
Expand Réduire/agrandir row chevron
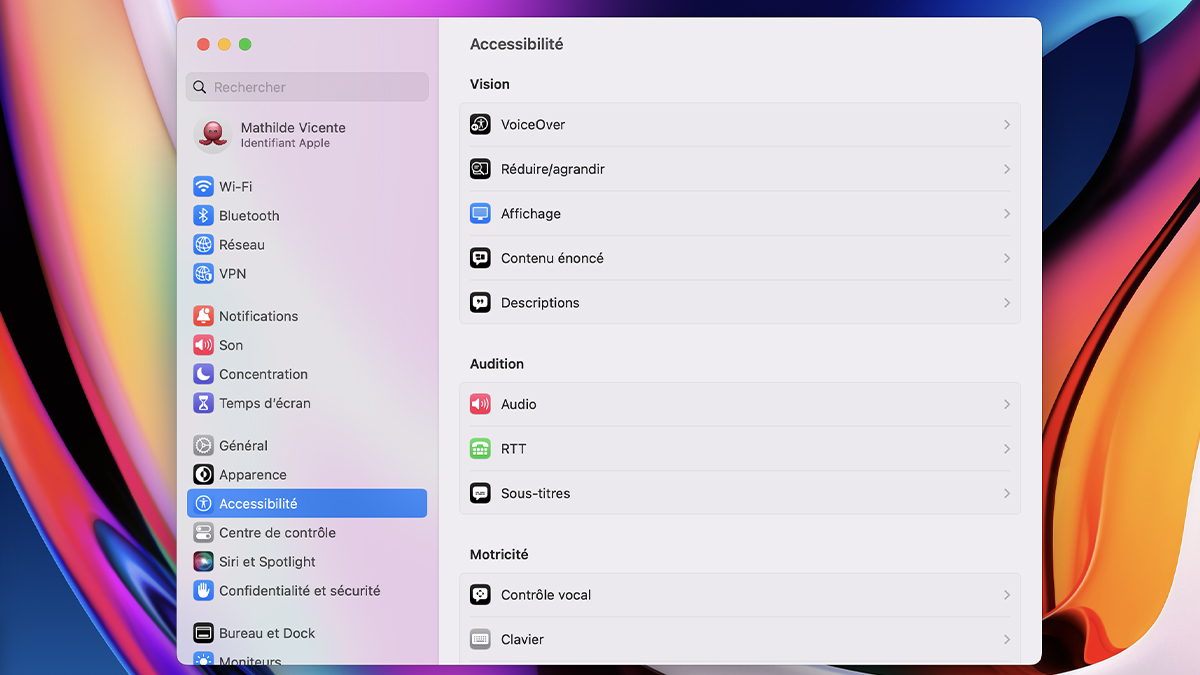click(1007, 169)
